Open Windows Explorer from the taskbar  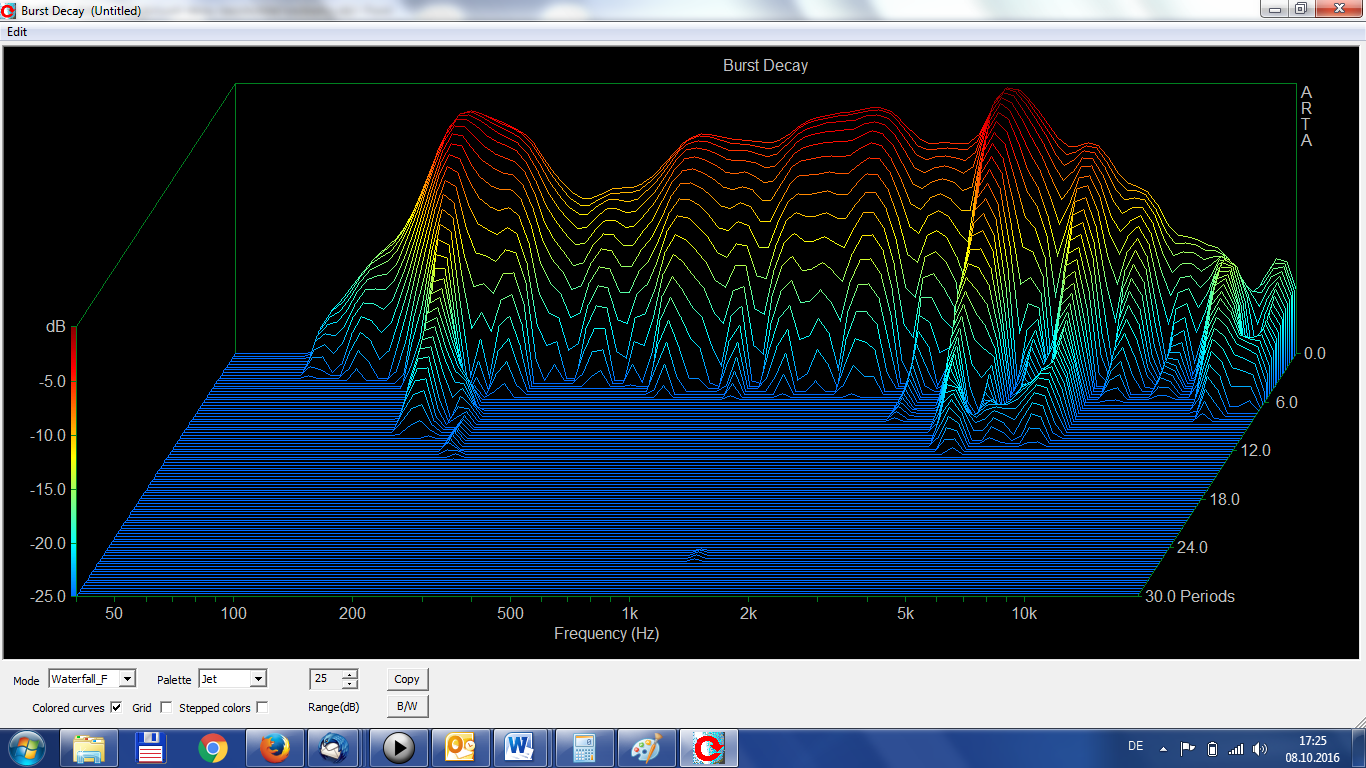pos(89,748)
